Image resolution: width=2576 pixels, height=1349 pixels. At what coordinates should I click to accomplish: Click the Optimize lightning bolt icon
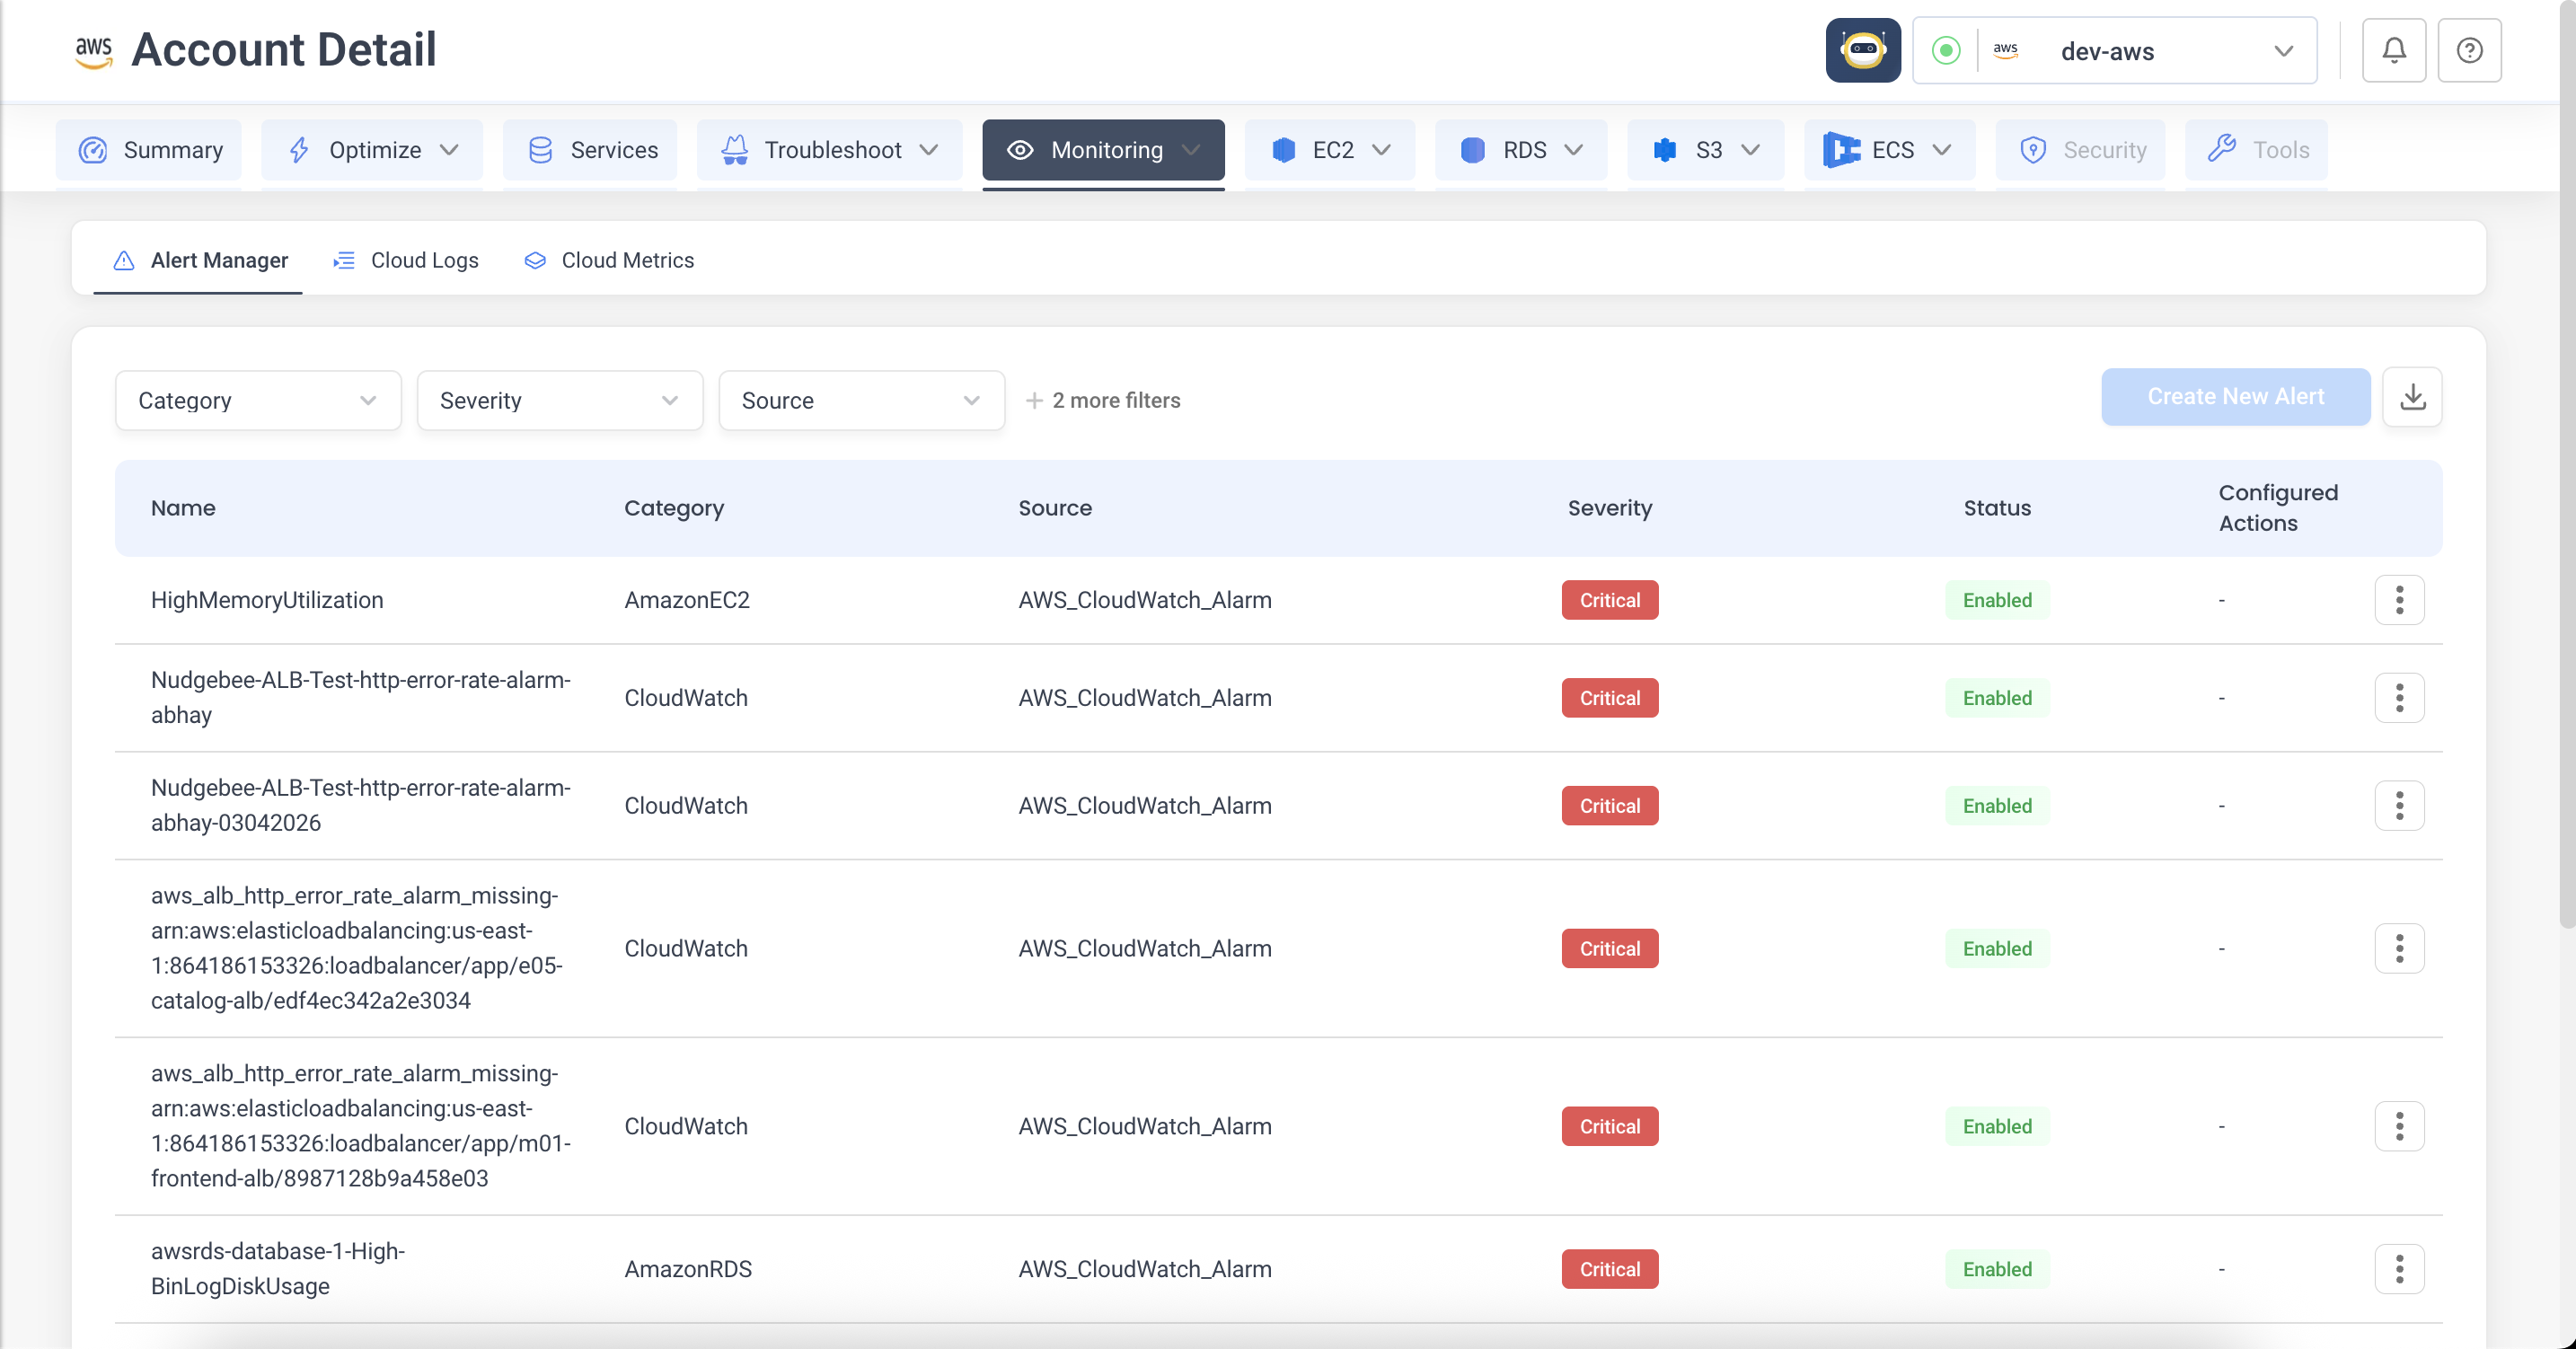point(299,150)
